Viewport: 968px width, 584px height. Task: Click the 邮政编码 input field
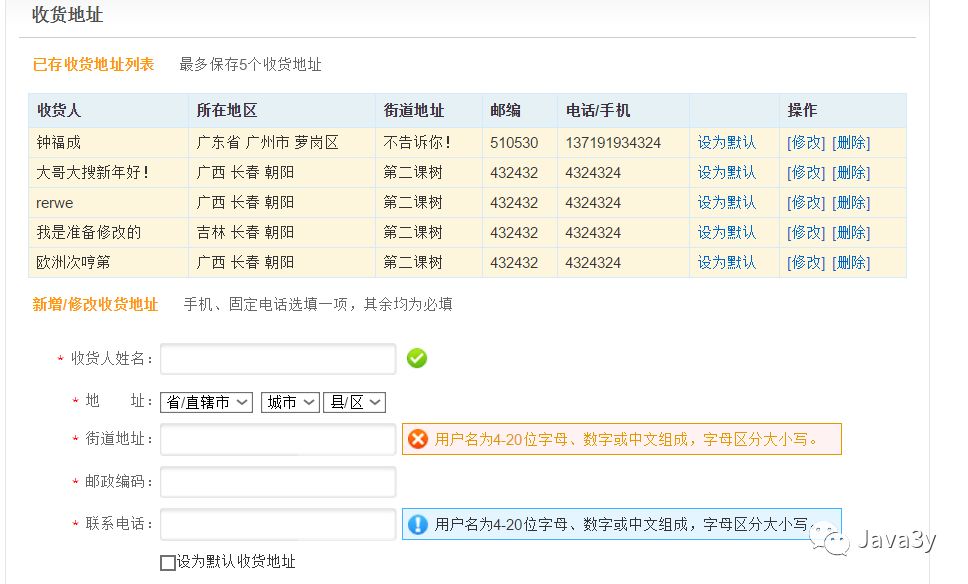(278, 482)
